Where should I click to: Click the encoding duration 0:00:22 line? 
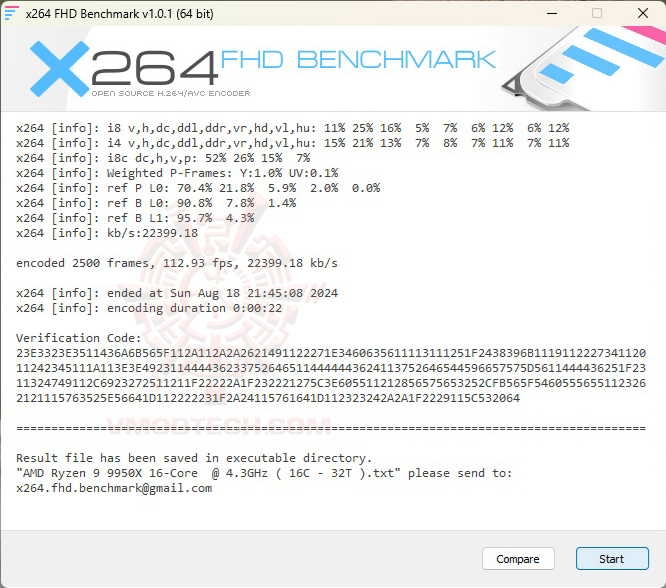point(149,308)
